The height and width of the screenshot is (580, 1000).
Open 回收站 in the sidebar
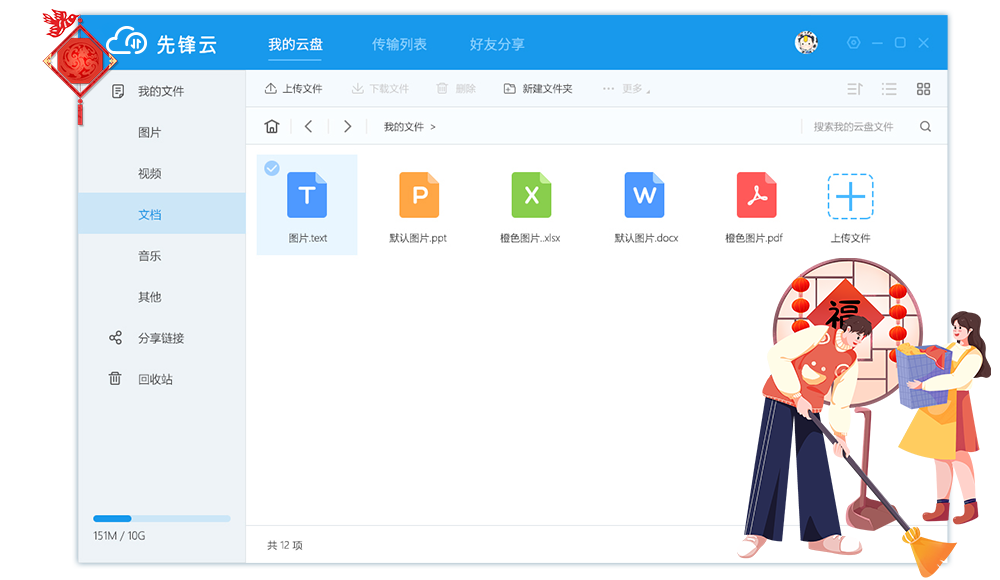tap(155, 379)
